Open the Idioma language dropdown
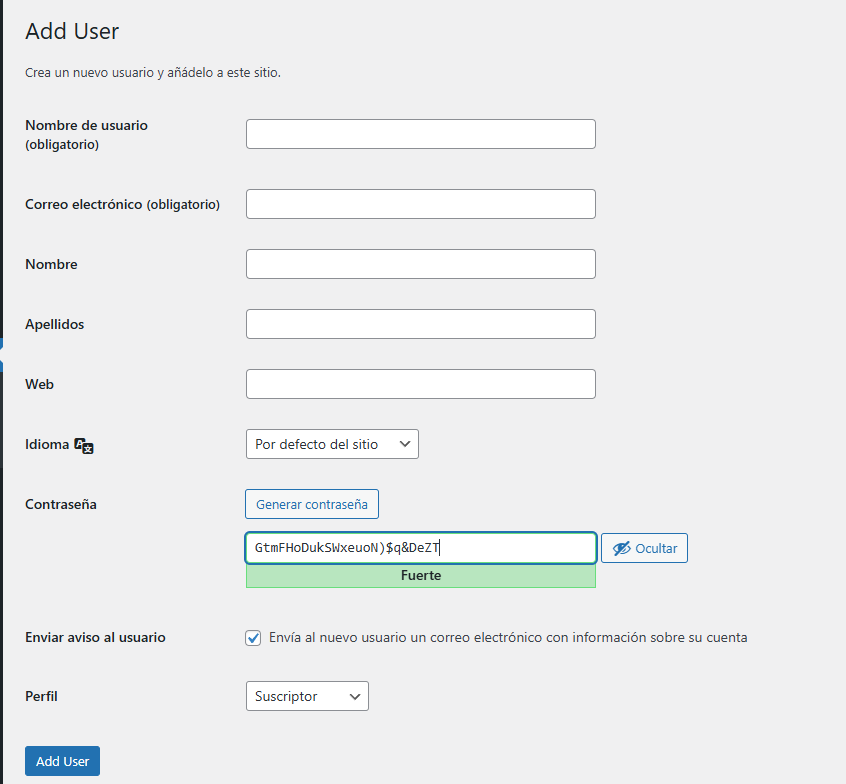 (332, 444)
